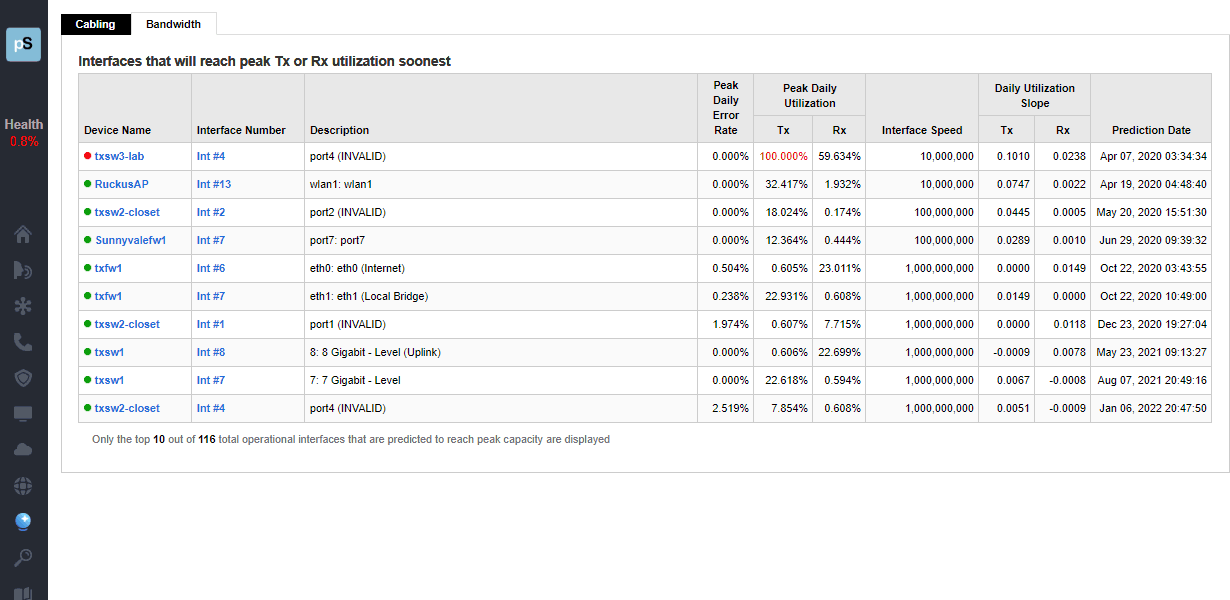The image size is (1230, 600).
Task: Click Int #13 interface link
Action: tap(214, 184)
